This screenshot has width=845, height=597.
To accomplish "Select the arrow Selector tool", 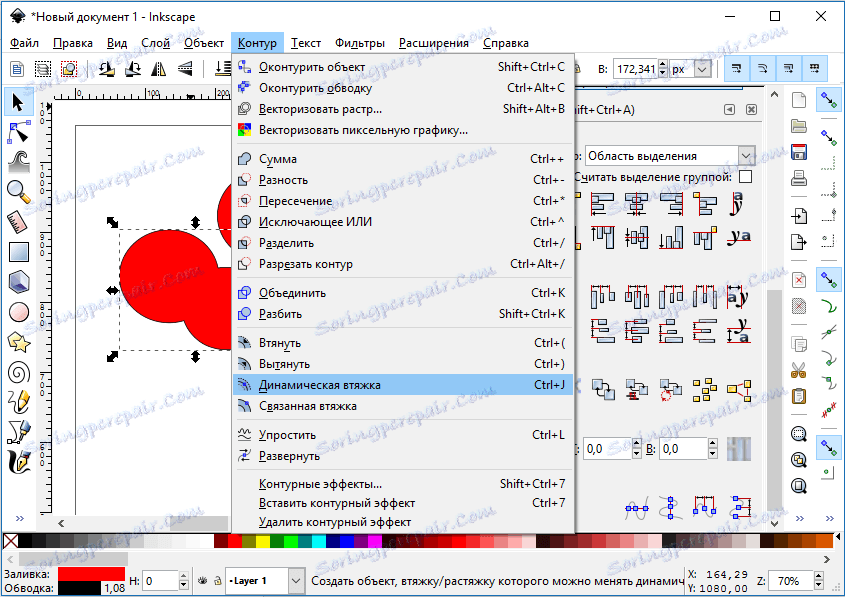I will [x=18, y=102].
